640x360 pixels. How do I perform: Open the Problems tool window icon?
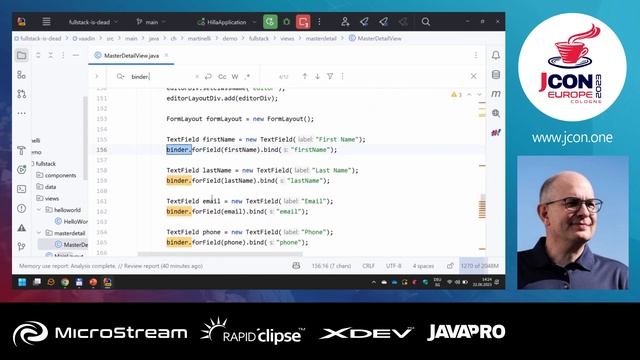pyautogui.click(x=22, y=208)
